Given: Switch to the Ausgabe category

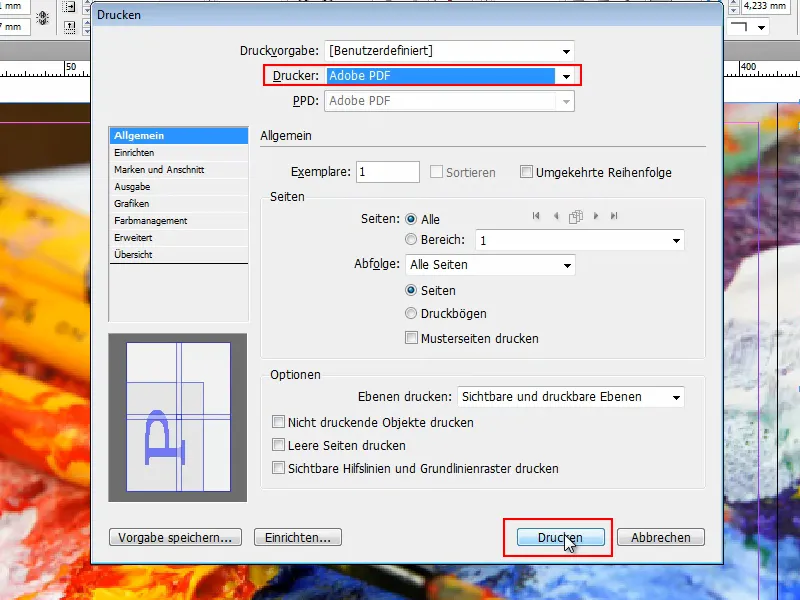Looking at the screenshot, I should click(179, 187).
